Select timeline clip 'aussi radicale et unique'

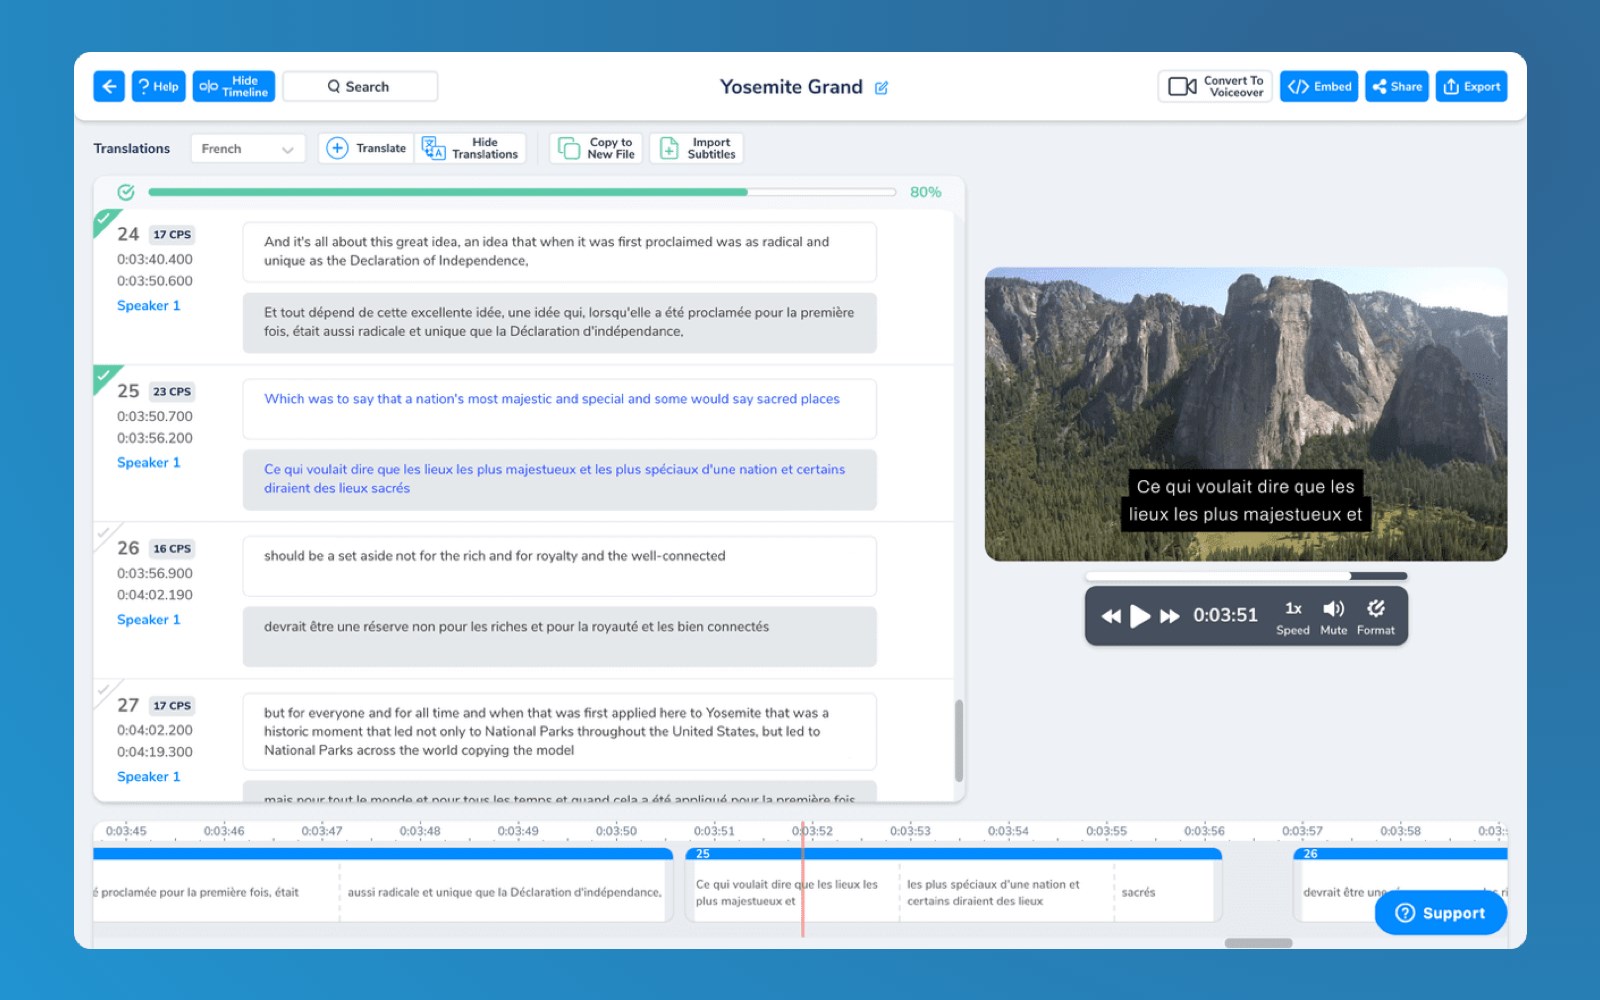point(504,892)
